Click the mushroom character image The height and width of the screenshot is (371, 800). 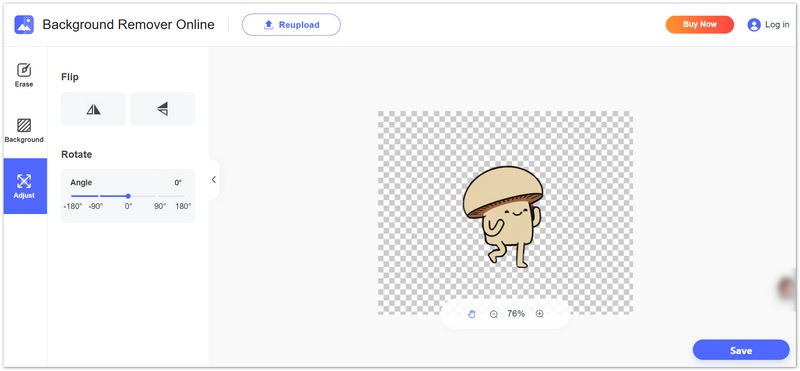click(503, 216)
